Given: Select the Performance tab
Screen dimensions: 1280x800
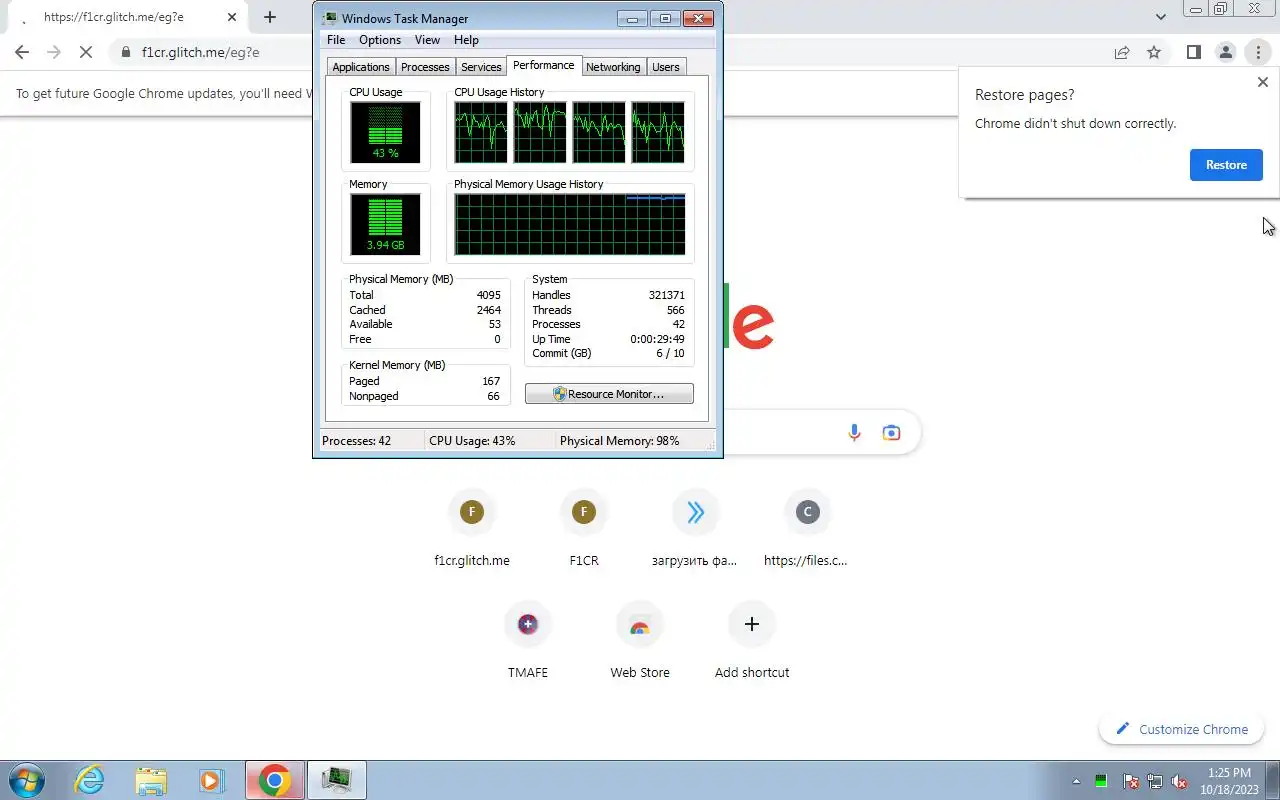Looking at the screenshot, I should click(544, 65).
